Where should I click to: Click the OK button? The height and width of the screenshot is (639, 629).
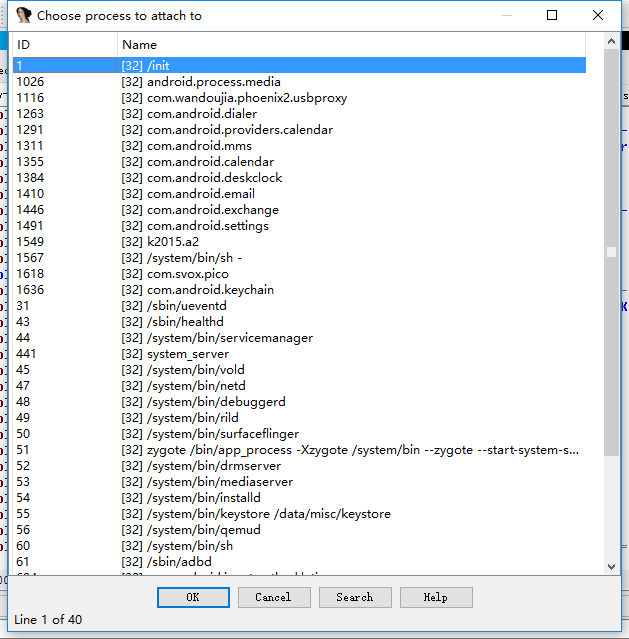coord(193,597)
